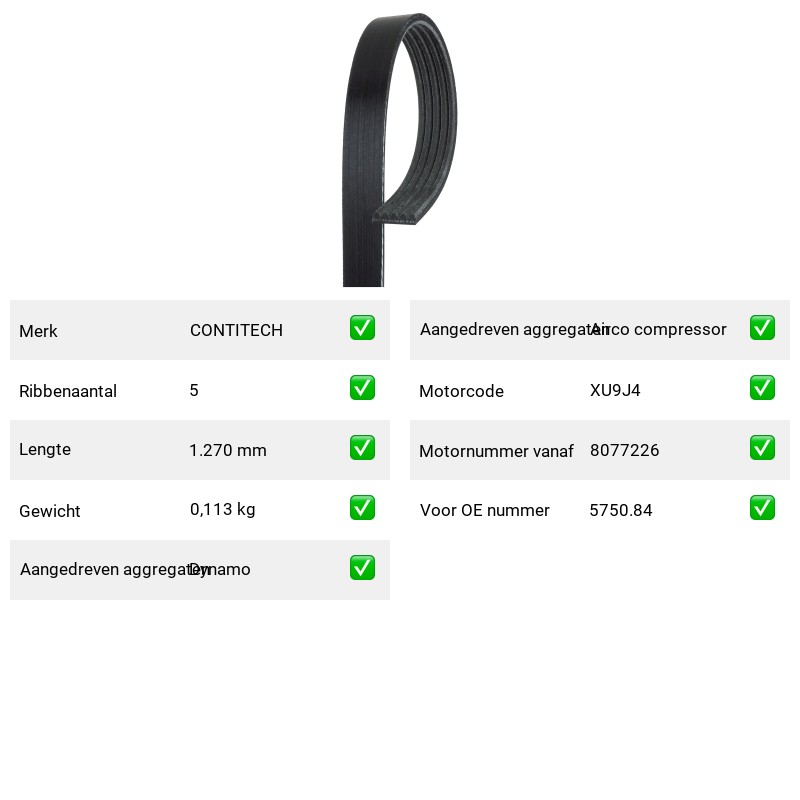This screenshot has height=800, width=800.
Task: Click the checkmark next to XU9J4
Action: (762, 388)
